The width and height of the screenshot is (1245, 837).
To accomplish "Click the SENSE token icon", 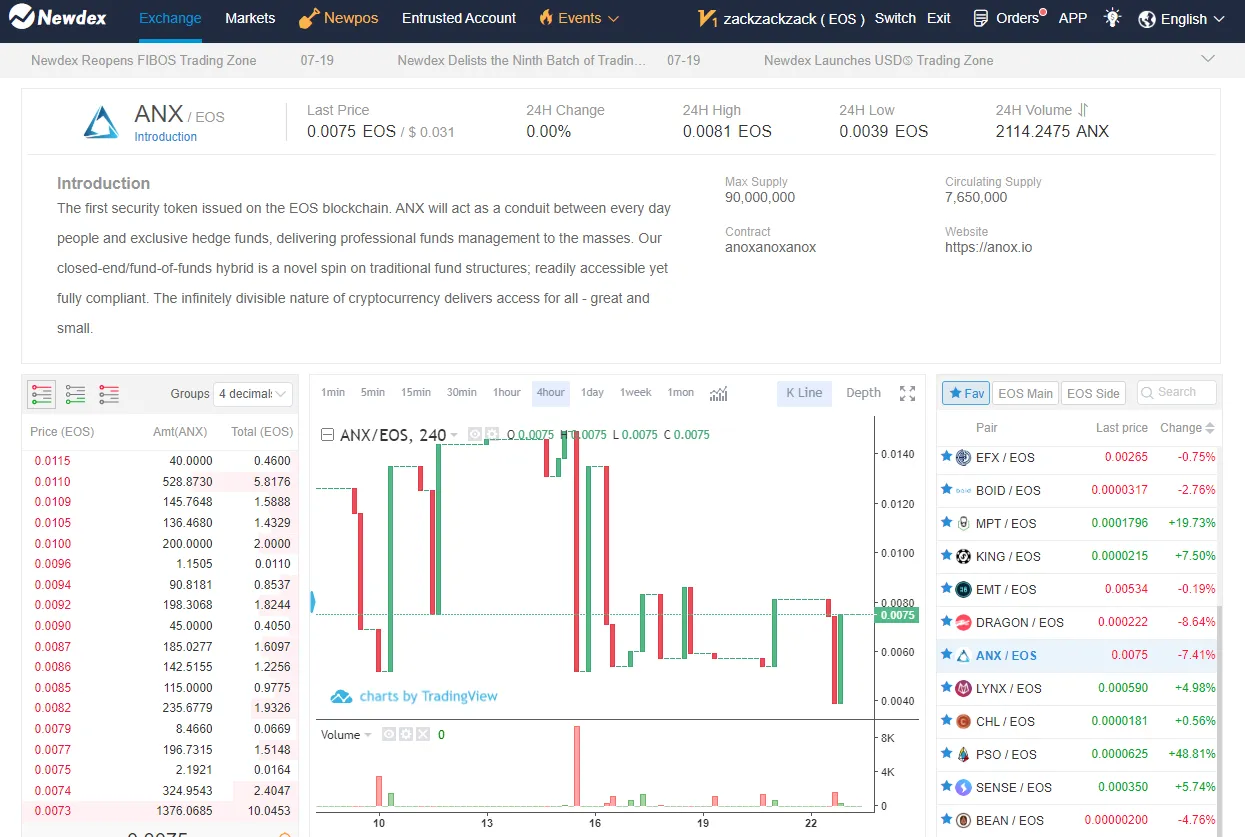I will [x=964, y=787].
